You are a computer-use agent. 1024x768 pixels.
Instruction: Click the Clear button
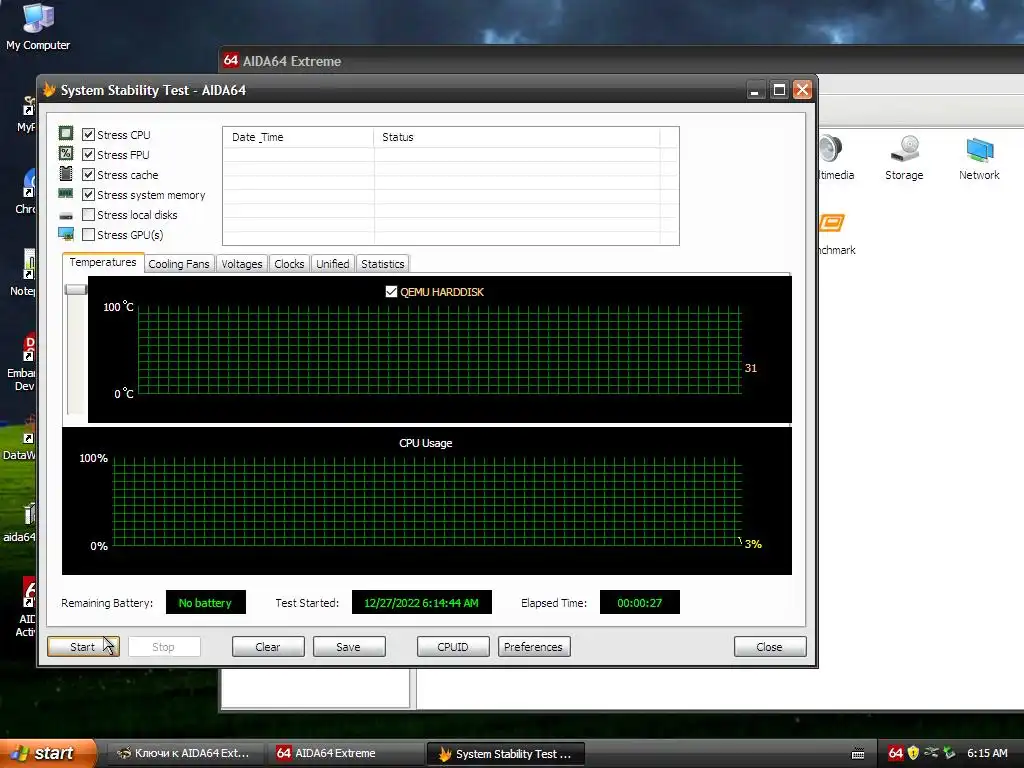268,647
